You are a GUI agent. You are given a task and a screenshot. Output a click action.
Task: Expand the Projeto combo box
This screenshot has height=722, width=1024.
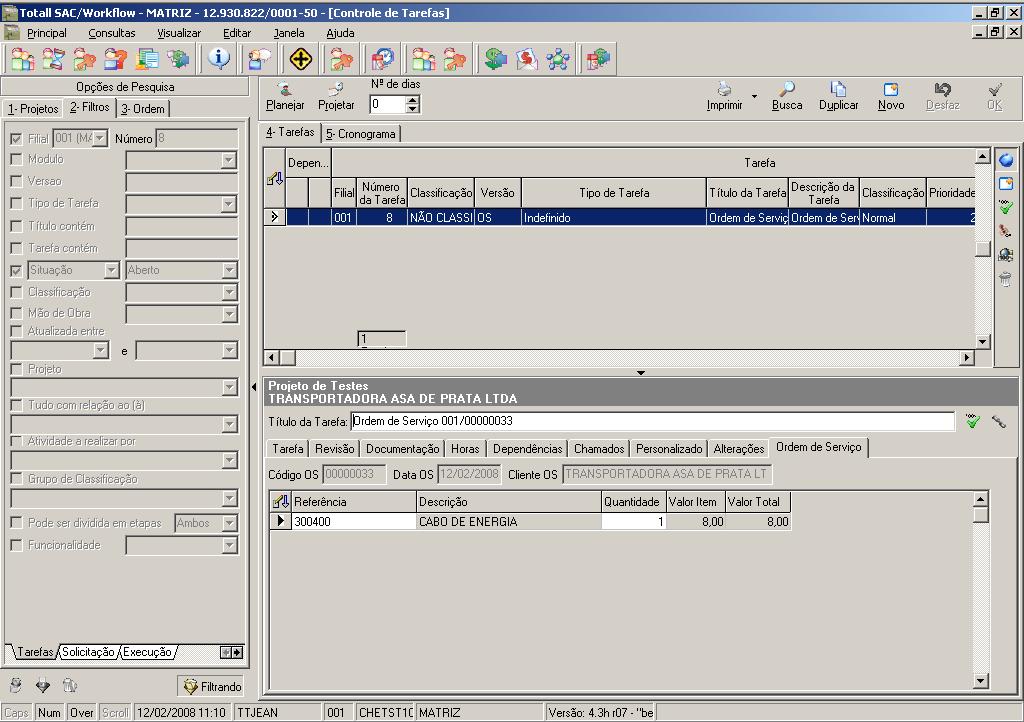(229, 388)
